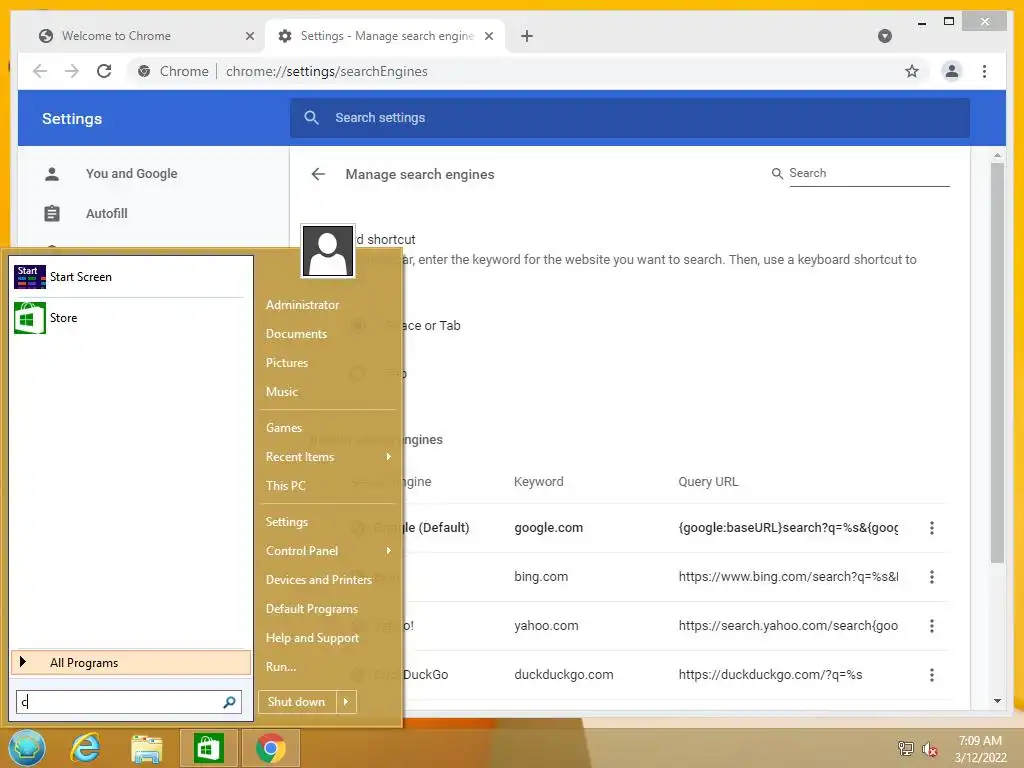Open Music from Start menu
The image size is (1024, 768).
[281, 392]
